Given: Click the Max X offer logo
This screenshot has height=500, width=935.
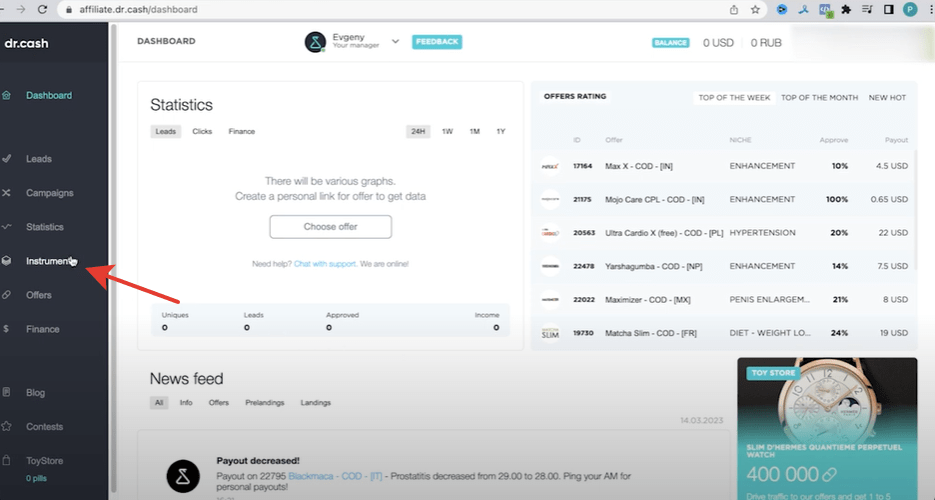Looking at the screenshot, I should click(x=550, y=166).
